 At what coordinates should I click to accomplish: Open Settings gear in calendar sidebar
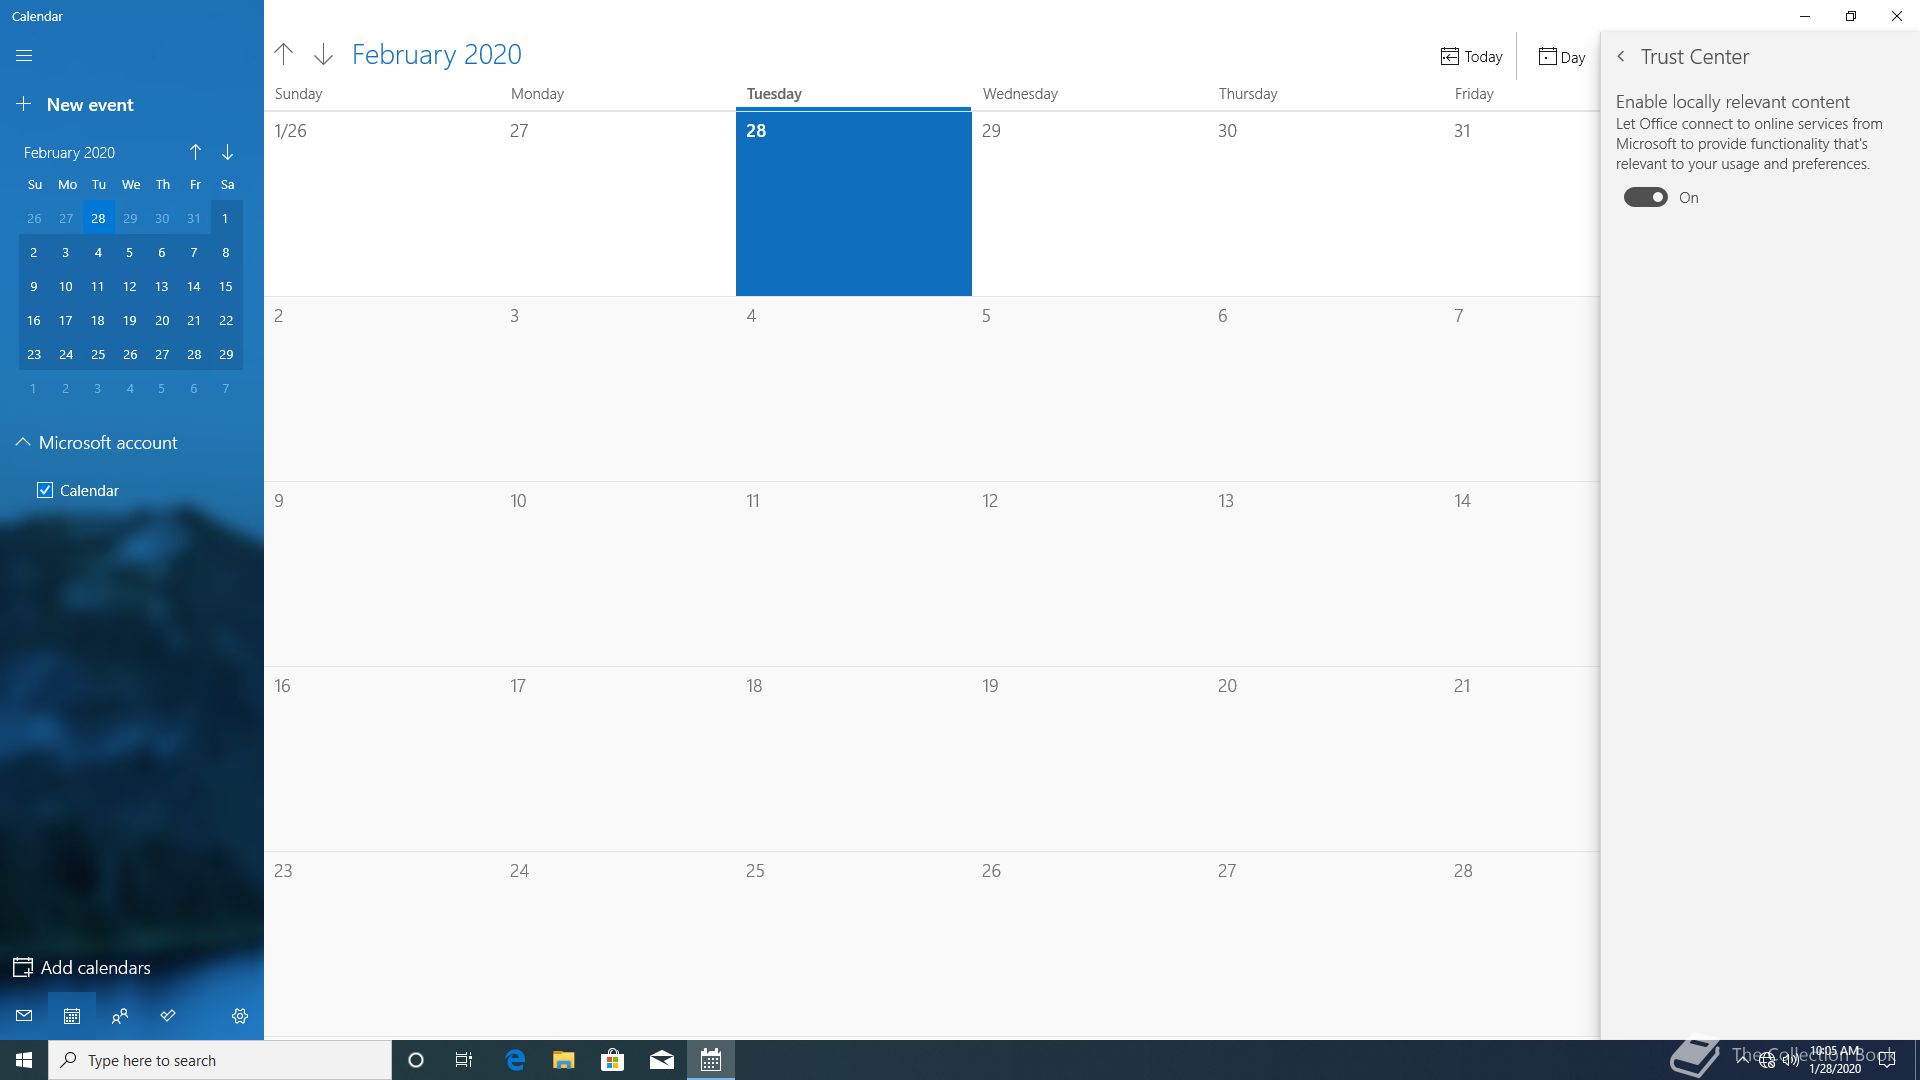240,1016
